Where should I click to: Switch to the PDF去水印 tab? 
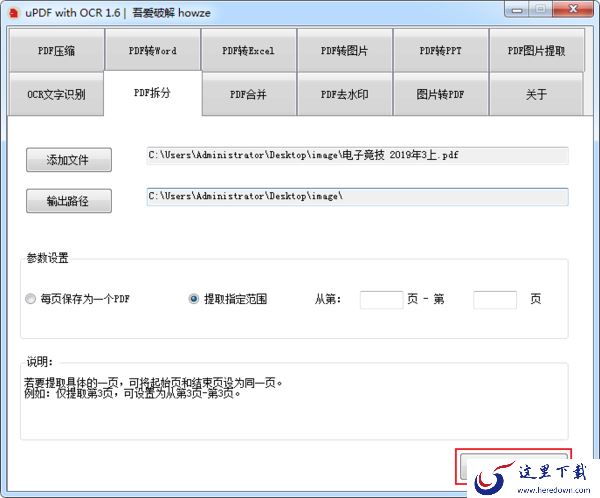(x=344, y=94)
